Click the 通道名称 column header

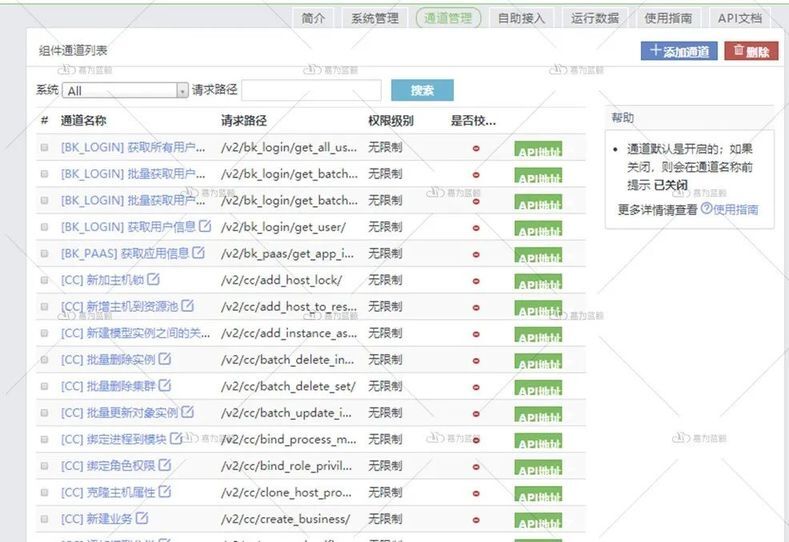pos(84,121)
